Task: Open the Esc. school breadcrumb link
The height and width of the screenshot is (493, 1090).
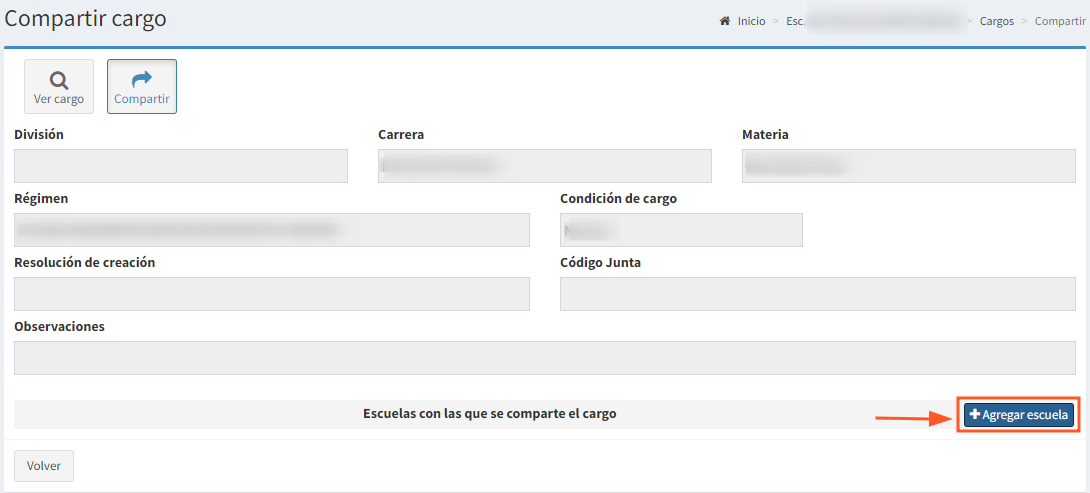Action: tap(876, 21)
